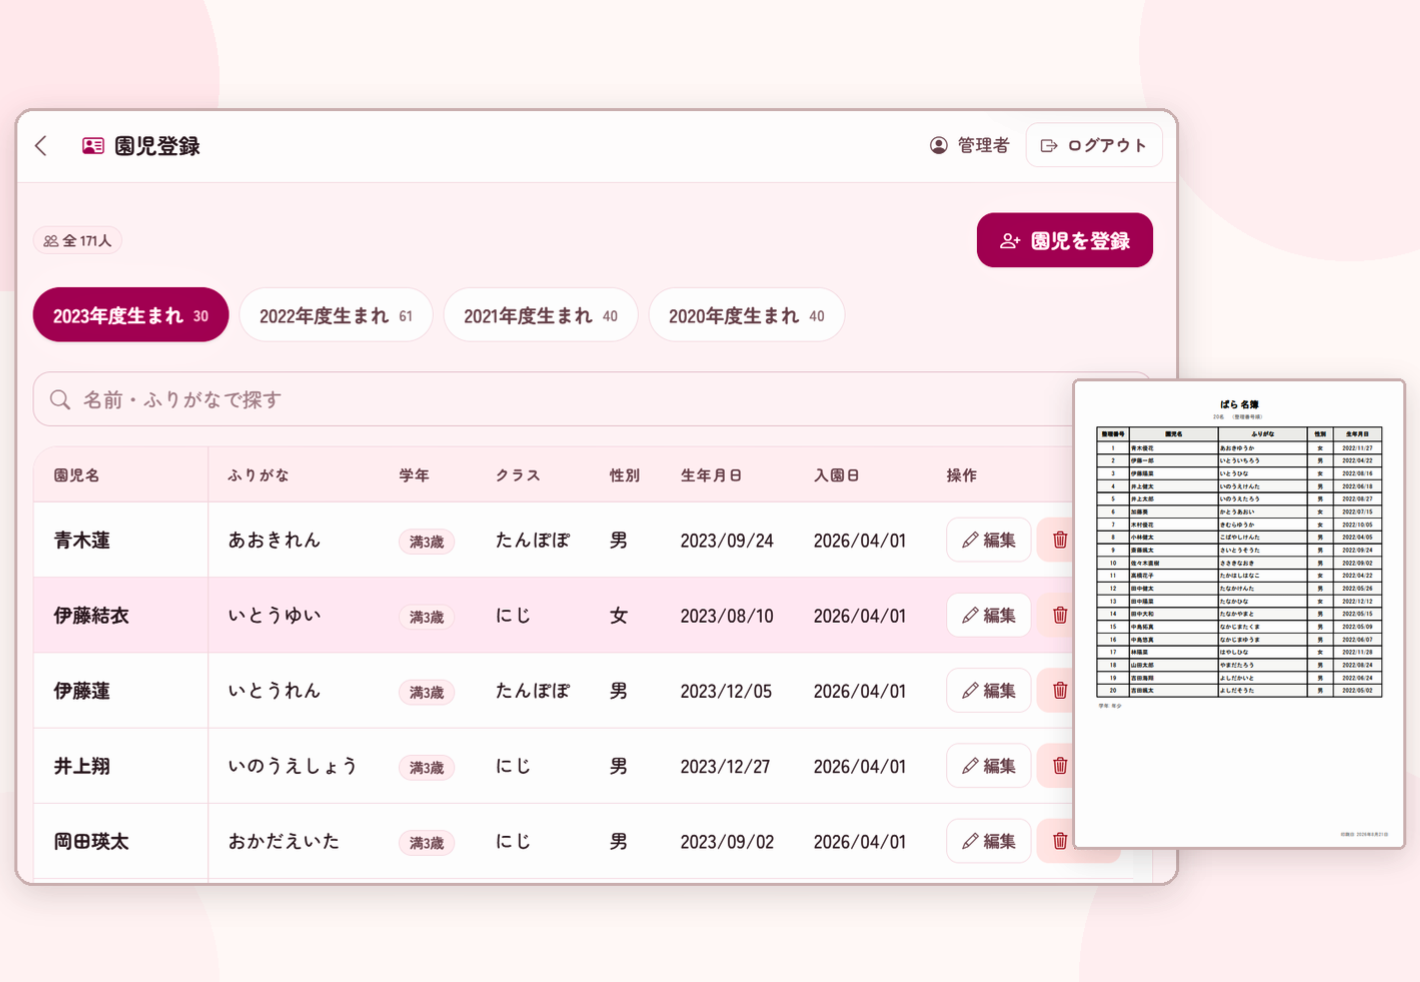Click the ID card icon beside 園児登録
Screen dimensions: 1420x982
(93, 146)
